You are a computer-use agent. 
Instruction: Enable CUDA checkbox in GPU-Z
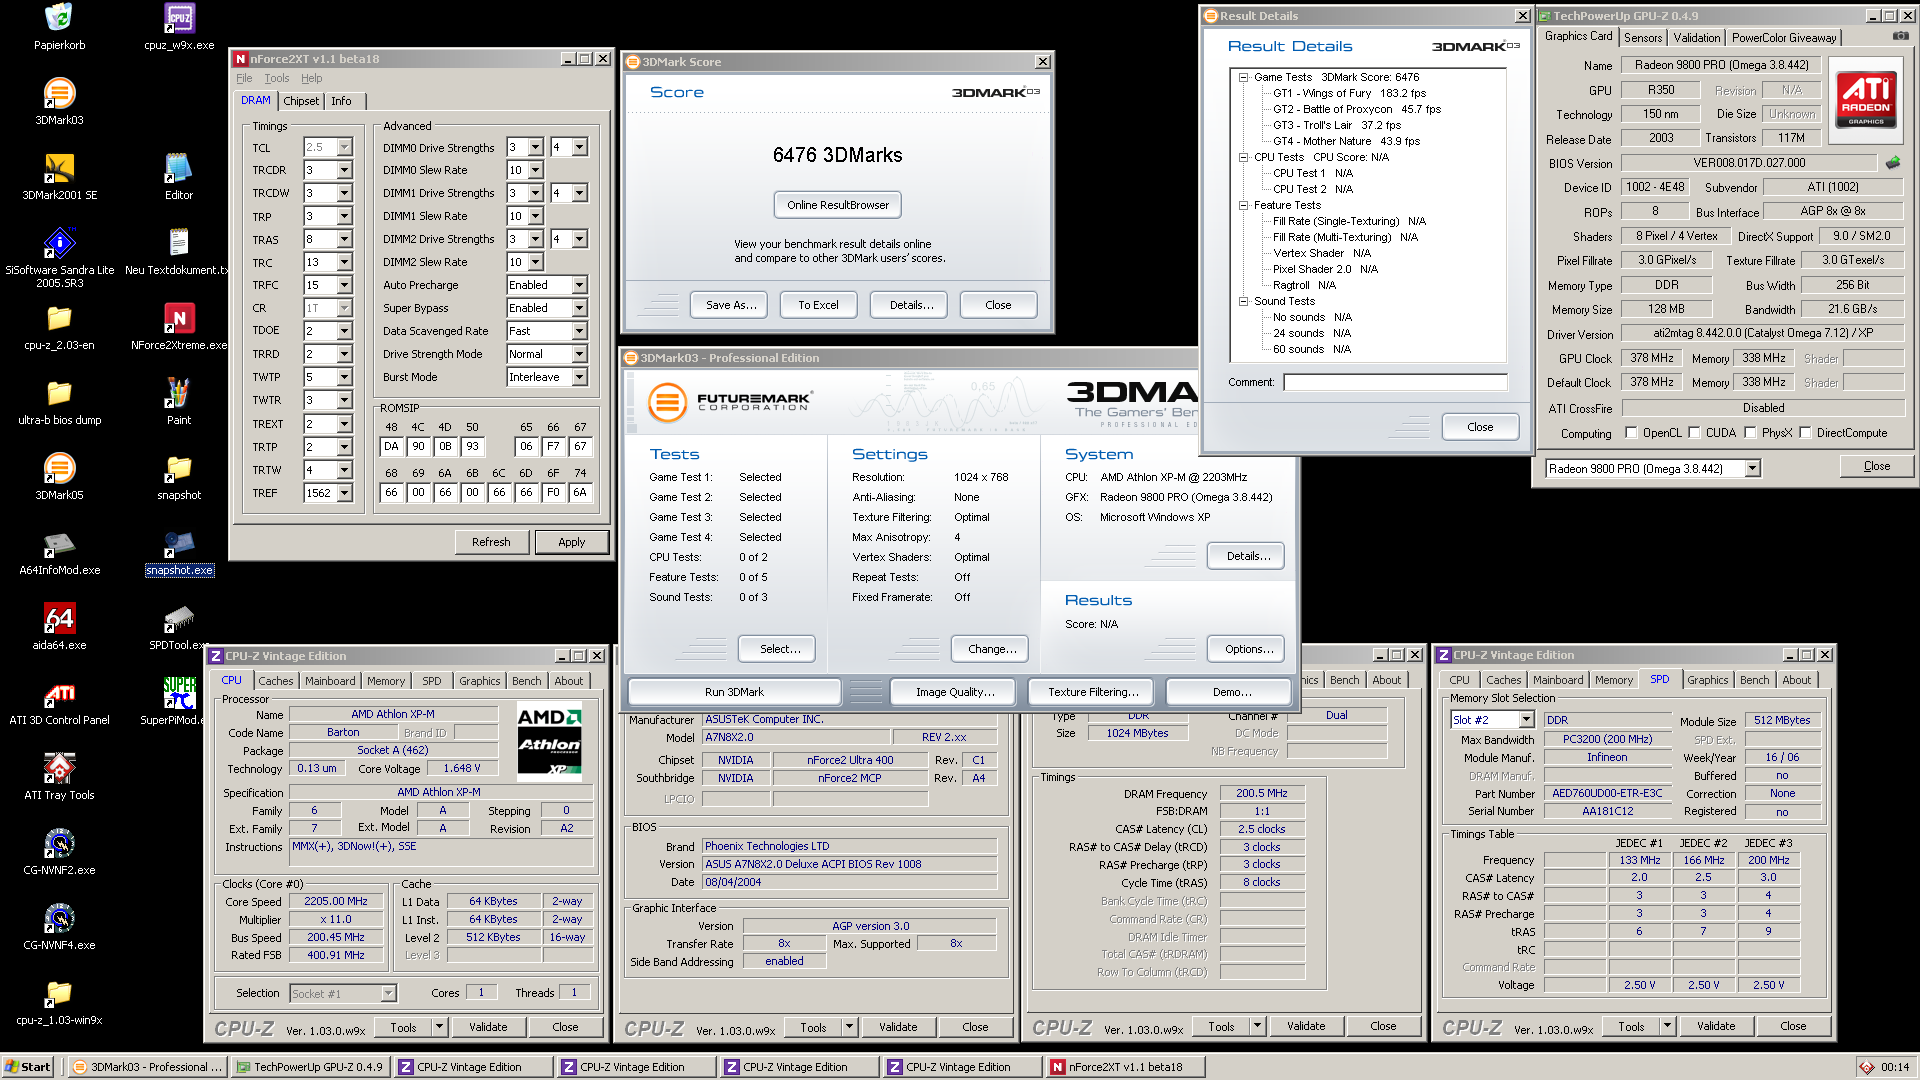point(1695,433)
